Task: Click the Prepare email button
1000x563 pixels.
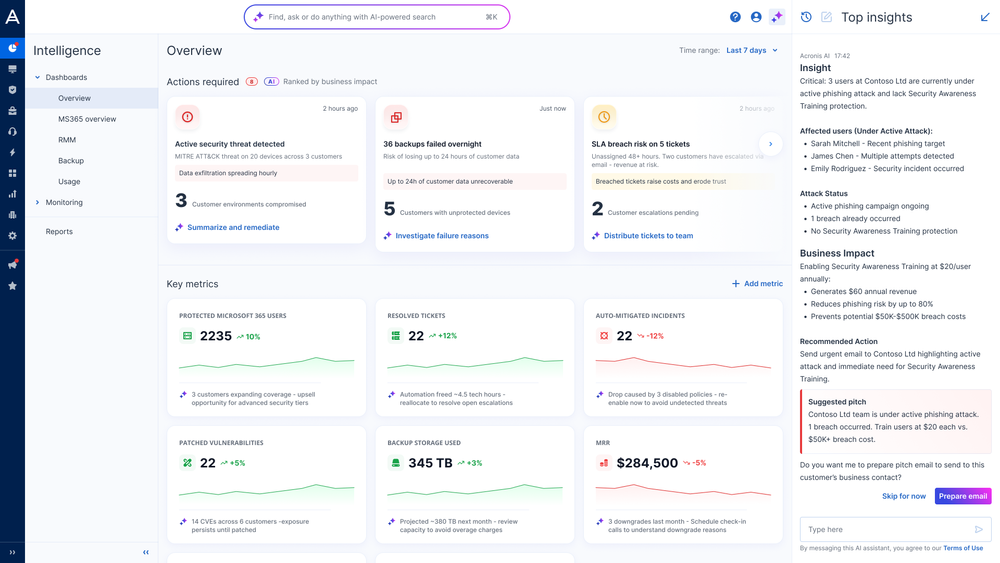Action: 963,496
